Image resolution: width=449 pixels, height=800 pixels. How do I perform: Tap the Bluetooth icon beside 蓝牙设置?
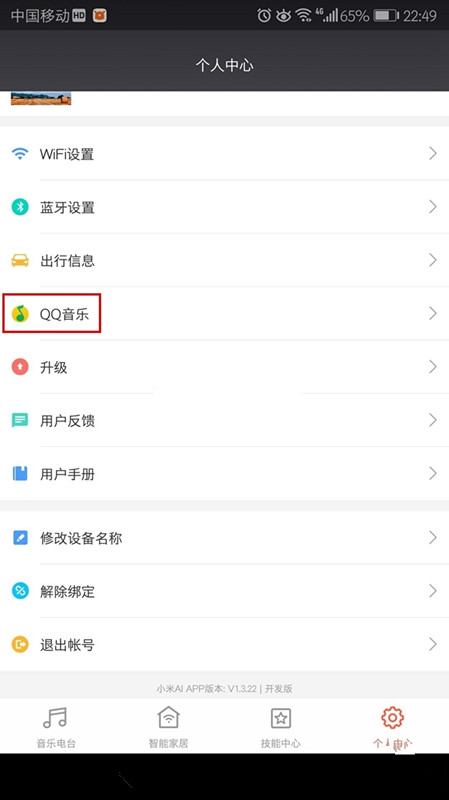pos(20,207)
